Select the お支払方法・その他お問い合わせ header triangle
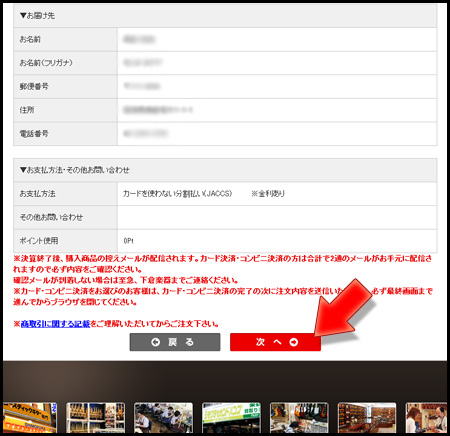The image size is (450, 436). [23, 170]
